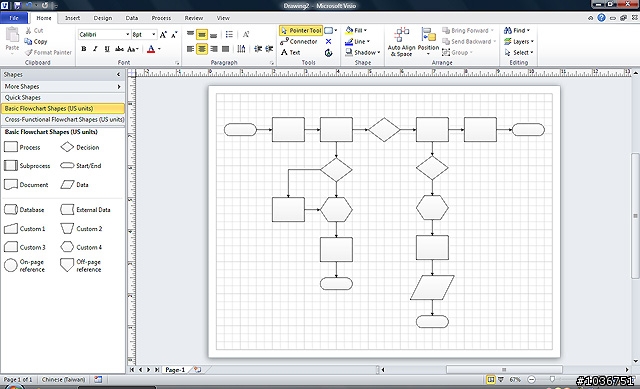640x389 pixels.
Task: Select the Rectangle drawing tool
Action: pos(329,31)
